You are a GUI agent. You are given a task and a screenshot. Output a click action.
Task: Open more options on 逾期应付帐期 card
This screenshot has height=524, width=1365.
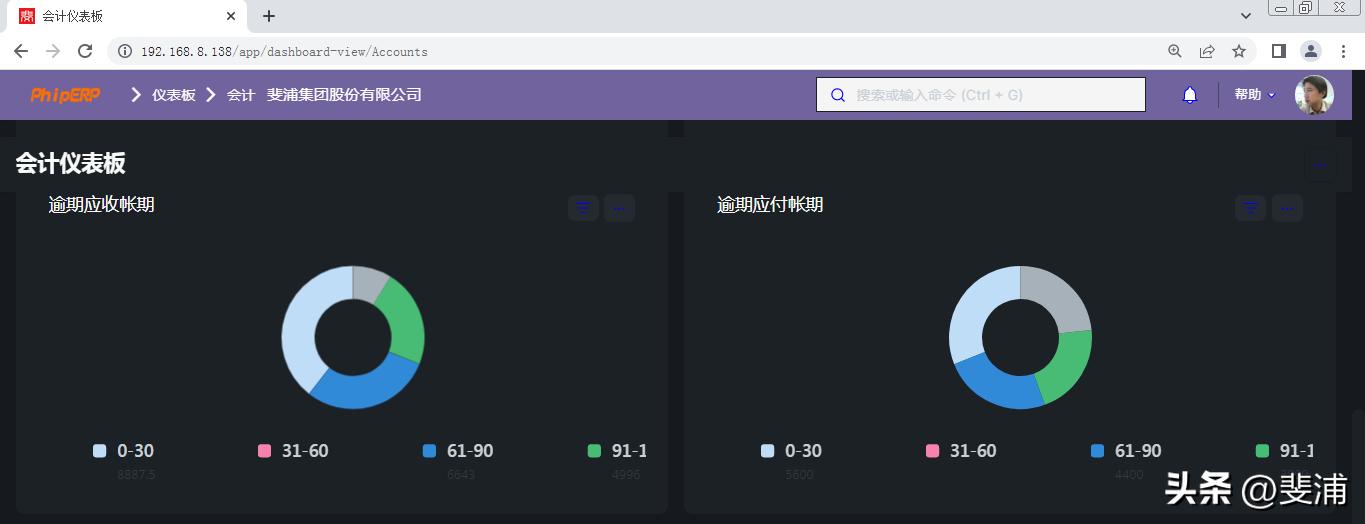[1287, 208]
